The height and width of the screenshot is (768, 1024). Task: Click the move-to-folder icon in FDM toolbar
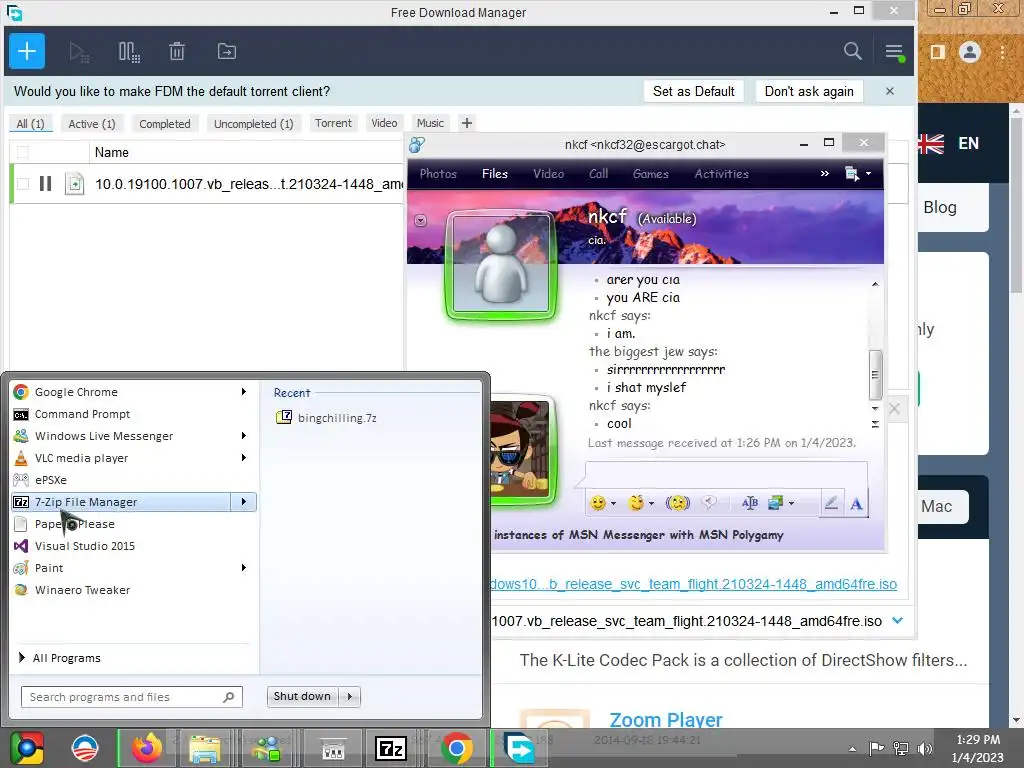click(227, 51)
